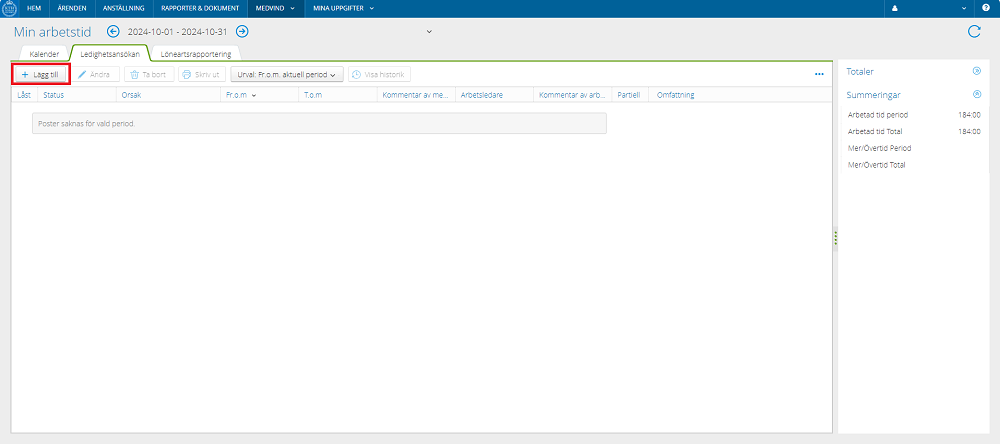Open the Medvind menu
The height and width of the screenshot is (444, 1000).
[277, 8]
